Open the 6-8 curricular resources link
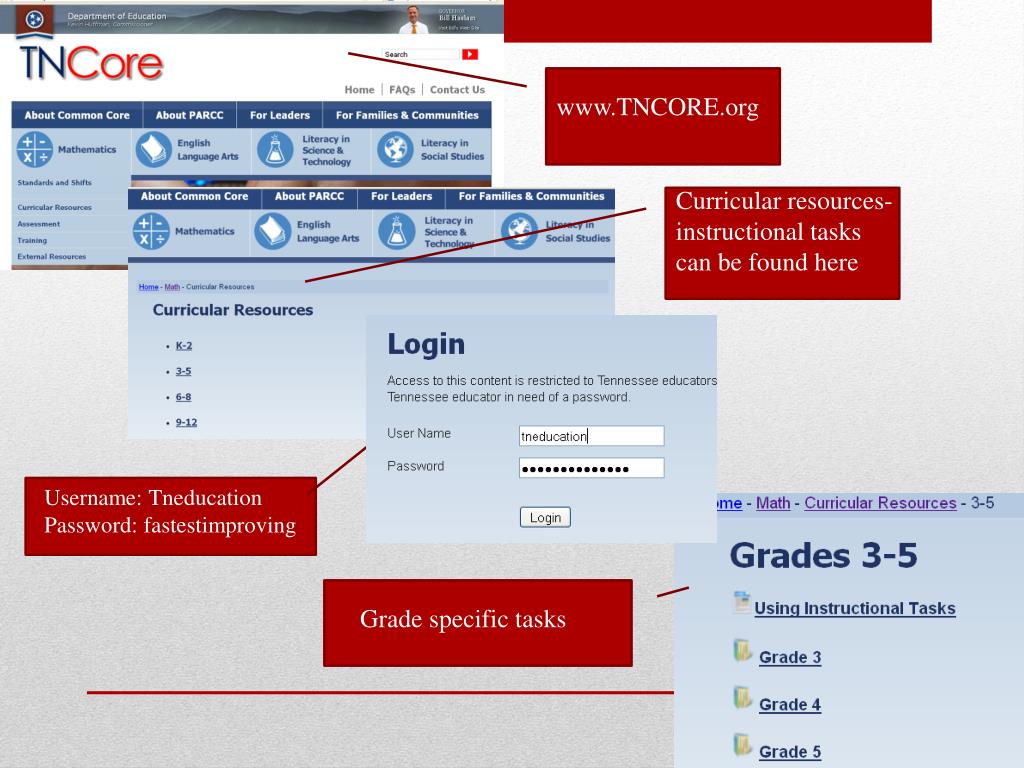The width and height of the screenshot is (1024, 768). pos(183,396)
